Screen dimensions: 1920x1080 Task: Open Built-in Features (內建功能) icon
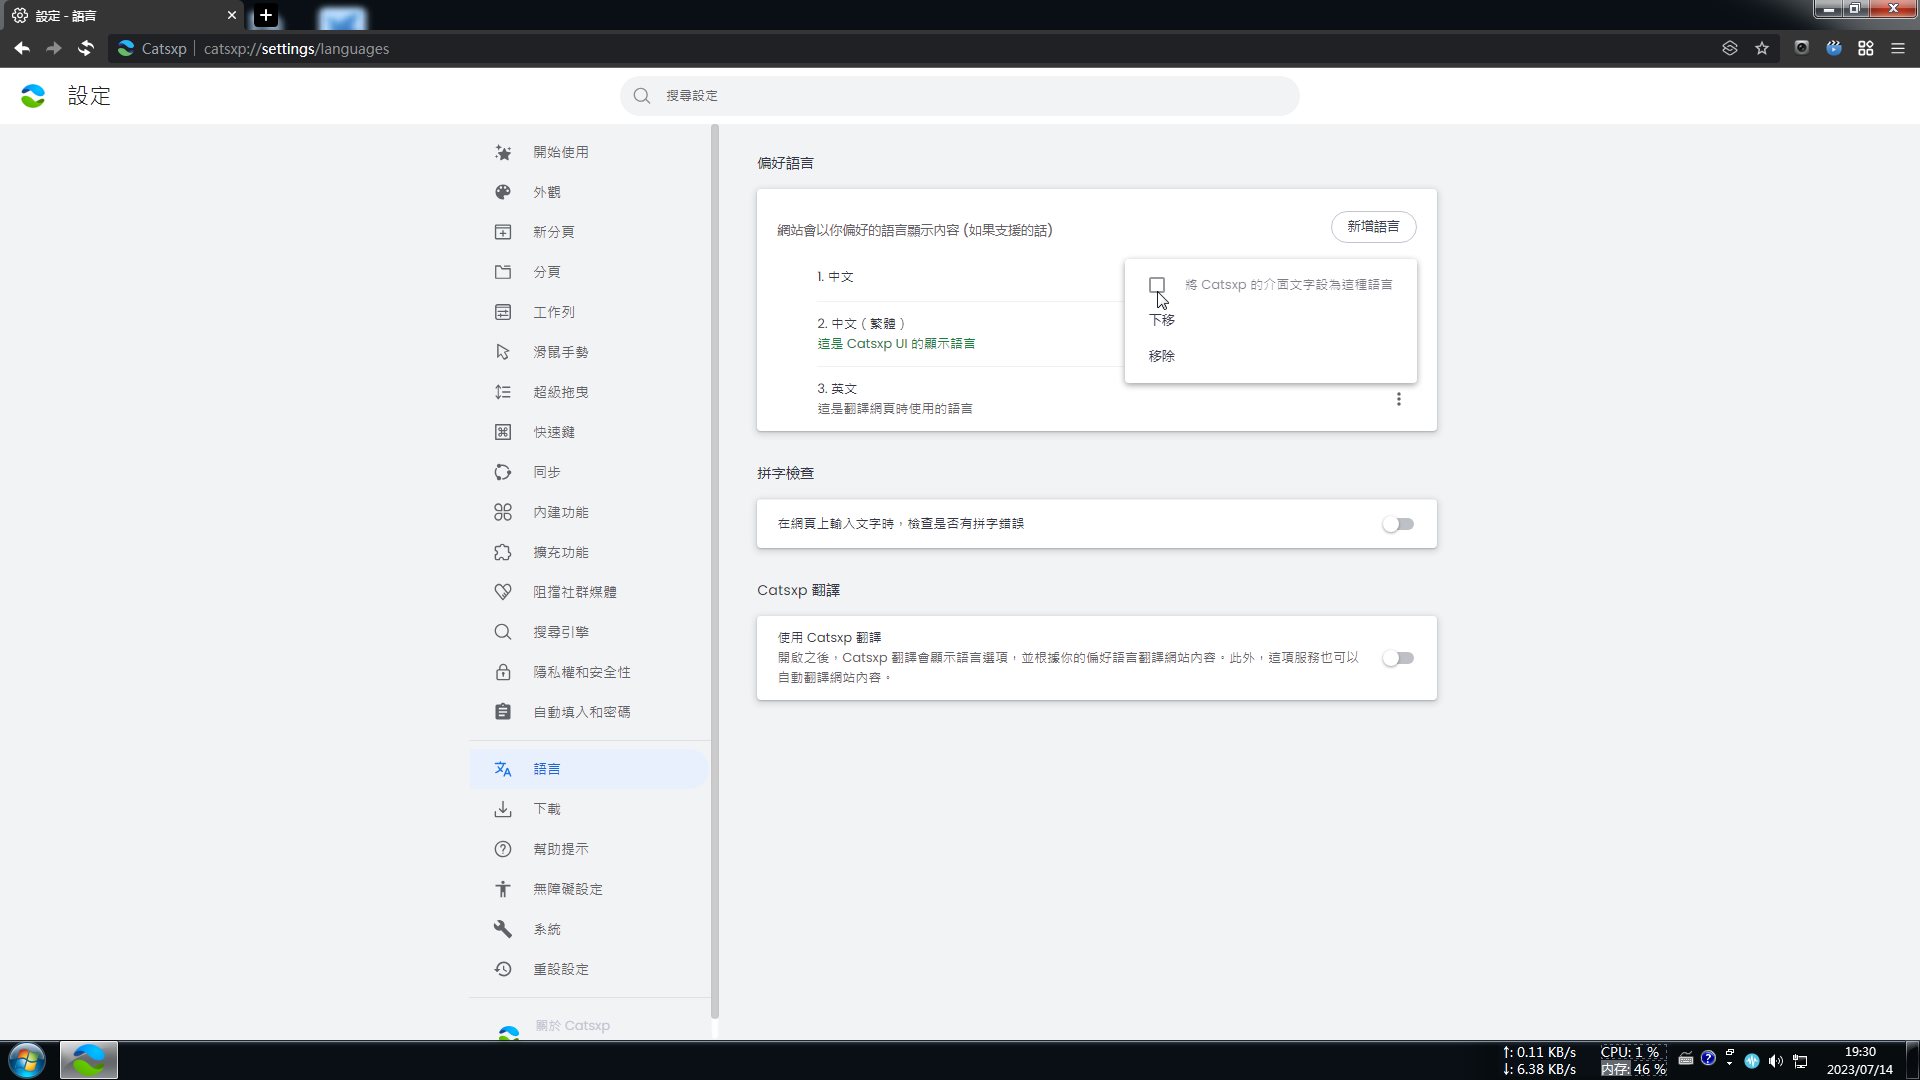pos(503,512)
